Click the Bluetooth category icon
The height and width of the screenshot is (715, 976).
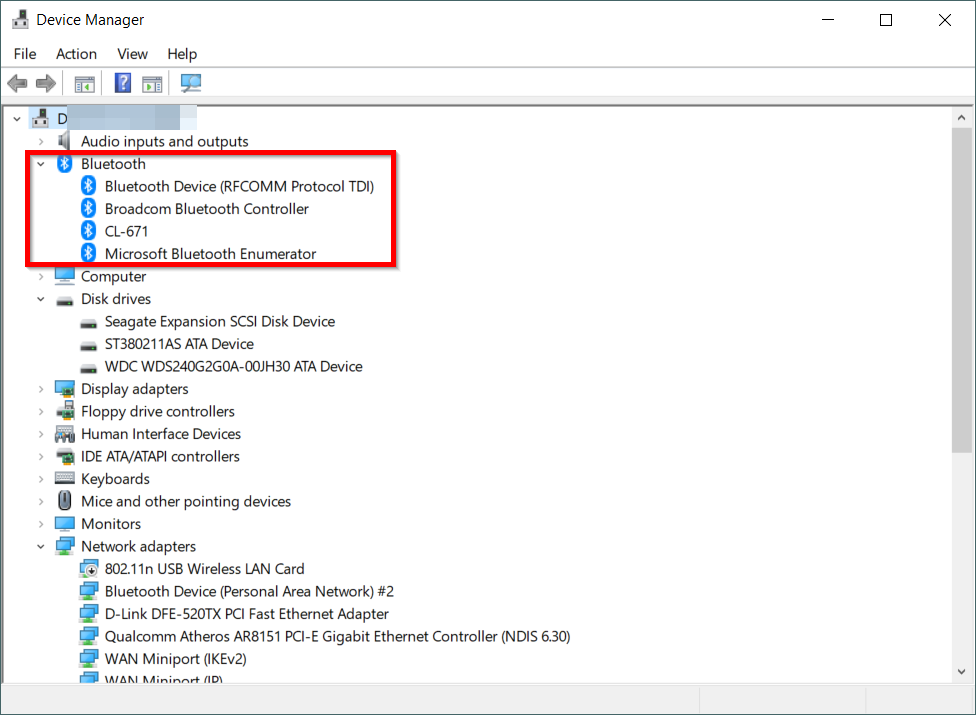pos(64,164)
